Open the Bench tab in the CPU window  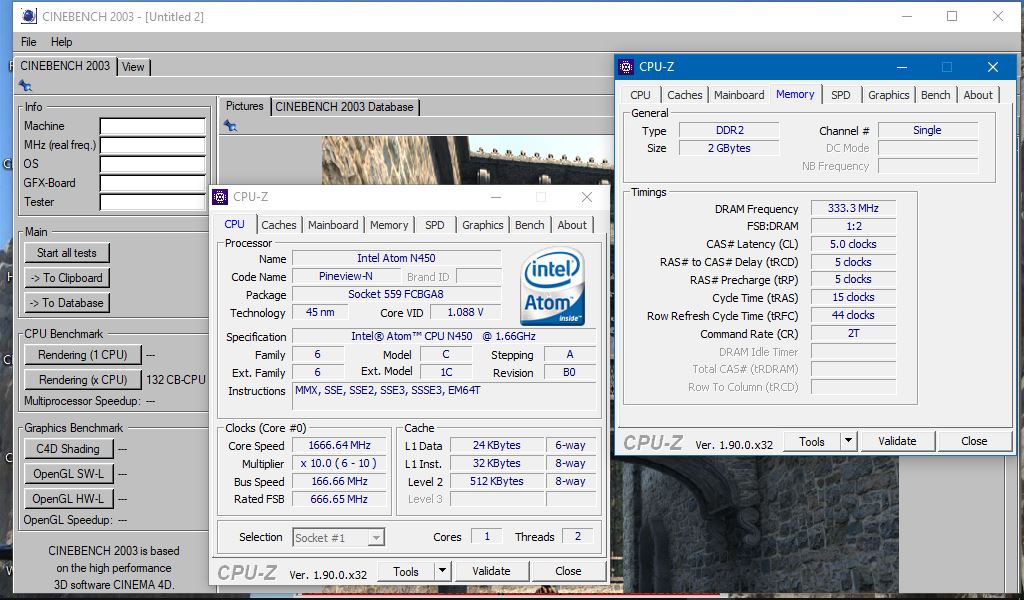point(529,225)
